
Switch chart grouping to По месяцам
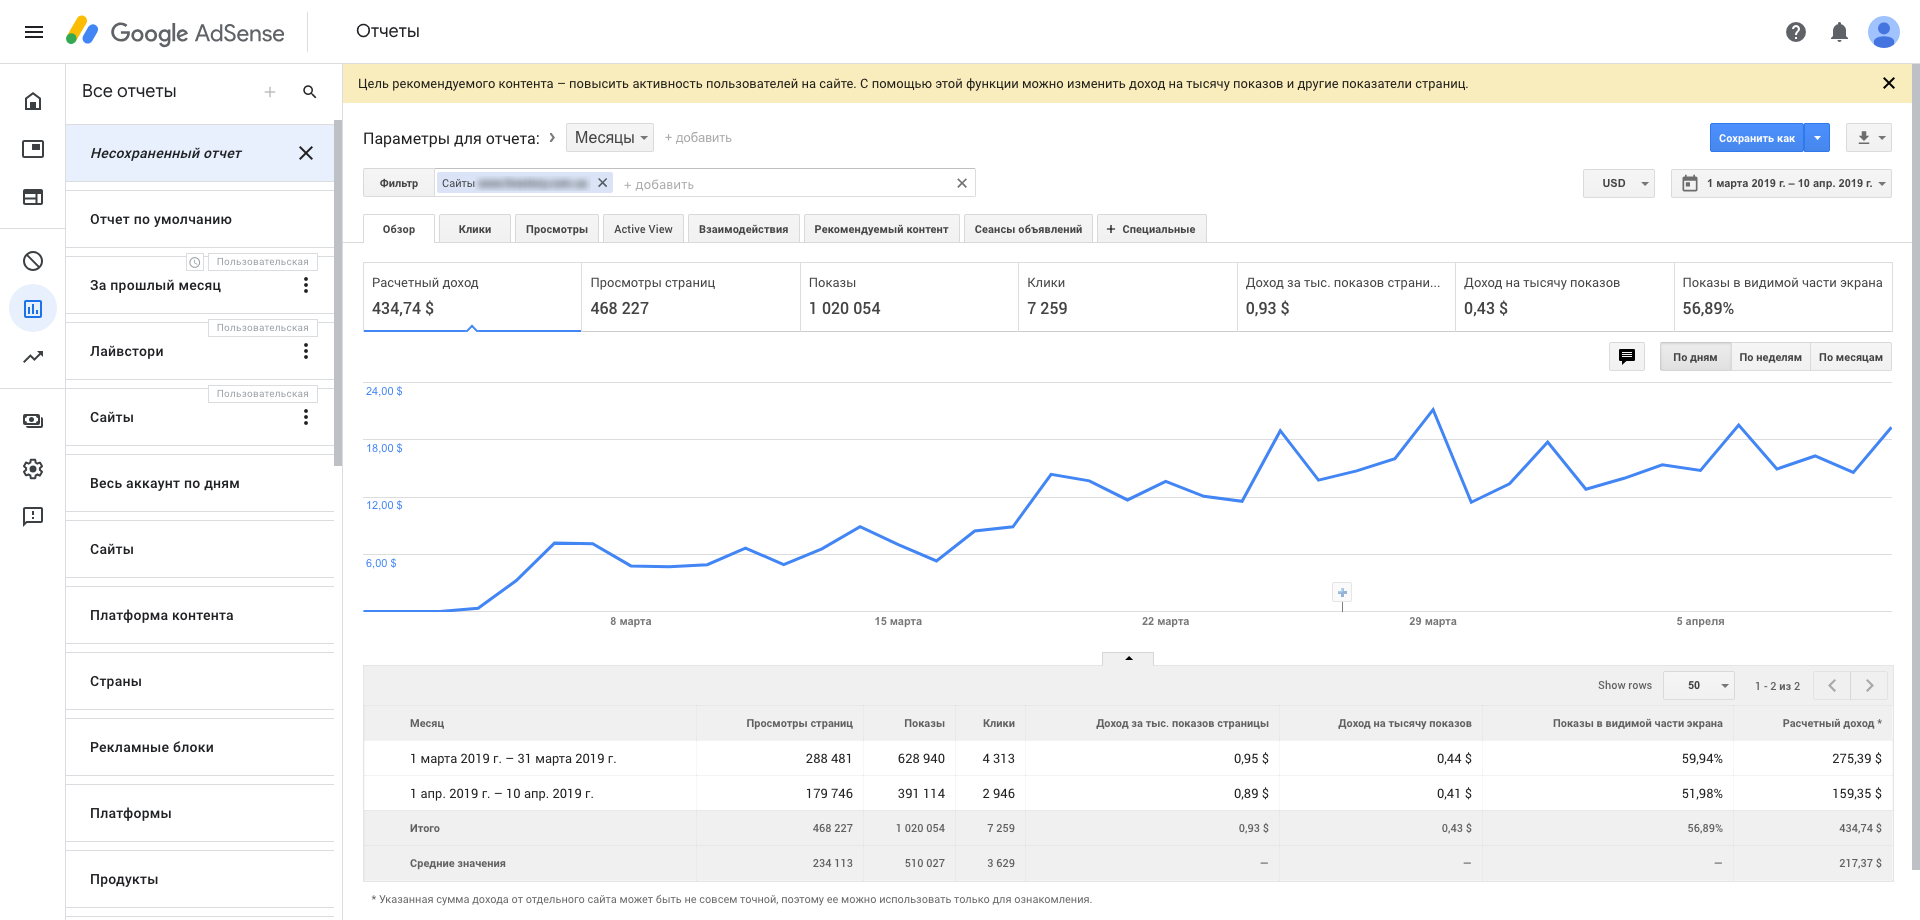pos(1849,357)
